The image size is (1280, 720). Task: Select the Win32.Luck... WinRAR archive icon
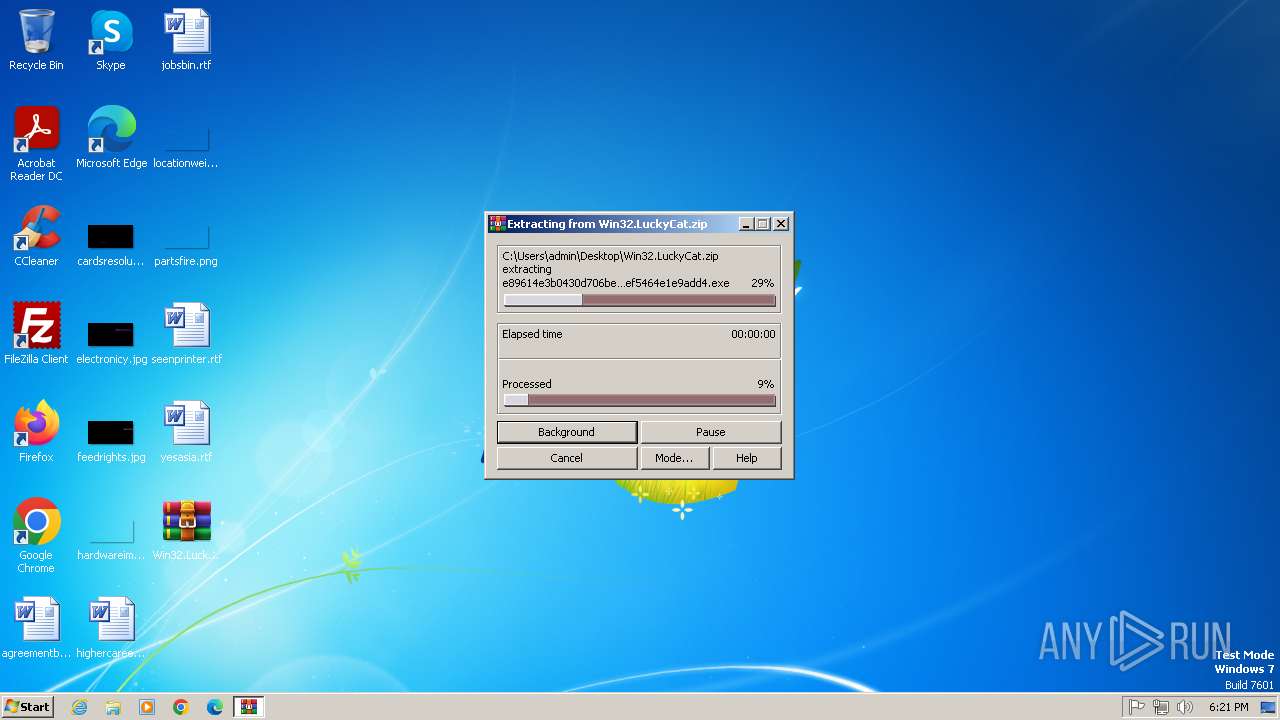pos(186,530)
